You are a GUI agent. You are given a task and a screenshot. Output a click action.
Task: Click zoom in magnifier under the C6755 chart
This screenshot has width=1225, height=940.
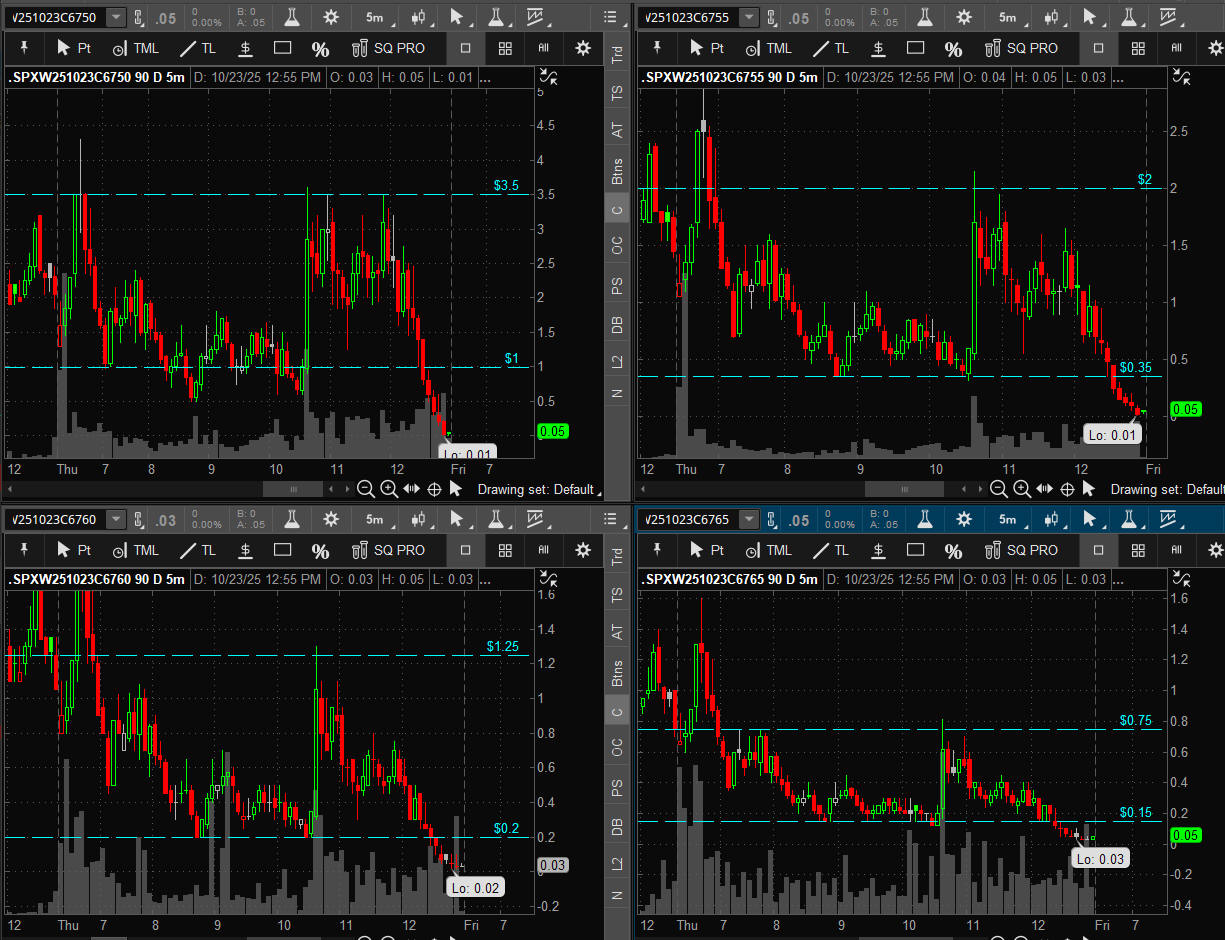coord(1021,489)
